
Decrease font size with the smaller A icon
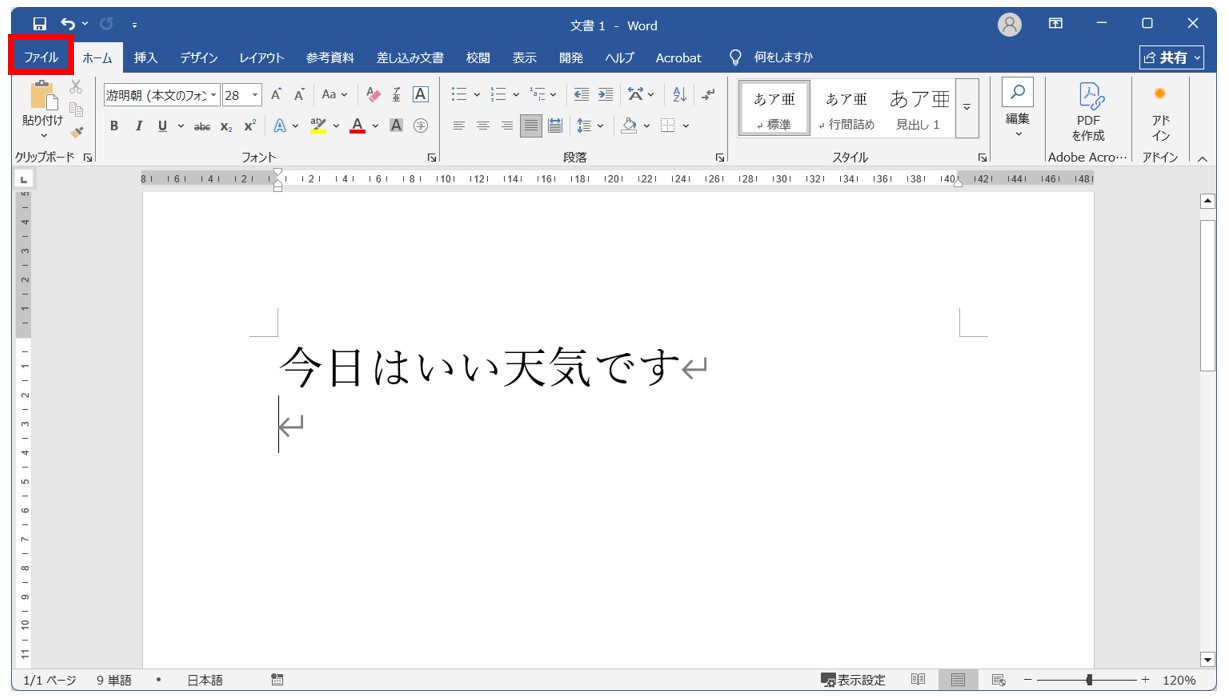[x=298, y=95]
